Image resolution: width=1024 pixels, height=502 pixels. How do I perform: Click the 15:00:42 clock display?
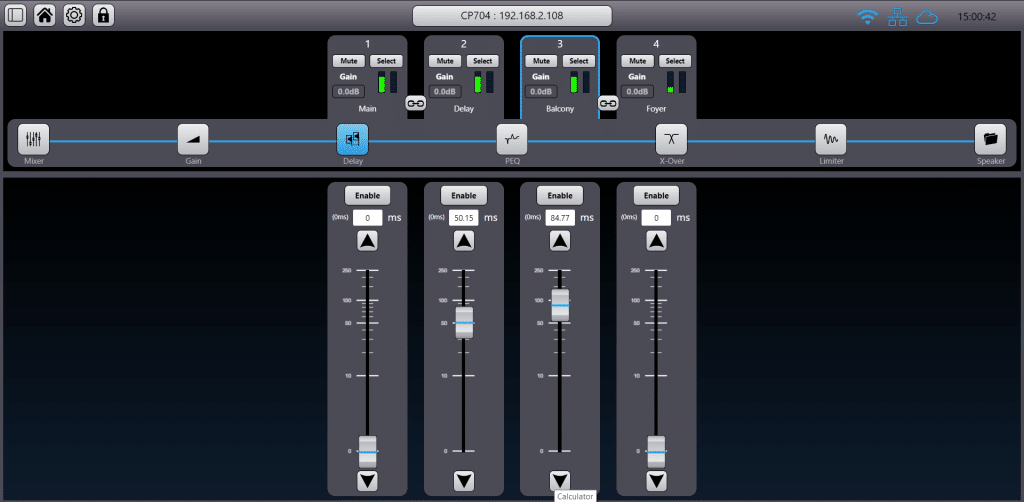point(976,17)
